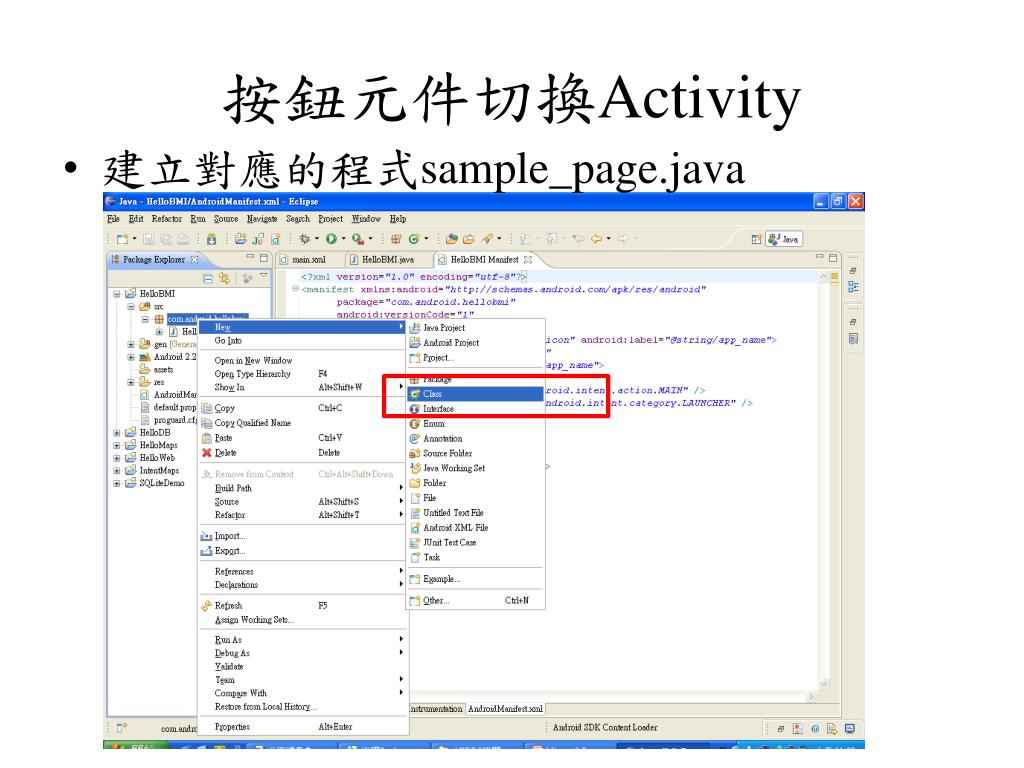1024x768 pixels.
Task: Click the Save toolbar icon
Action: point(148,239)
